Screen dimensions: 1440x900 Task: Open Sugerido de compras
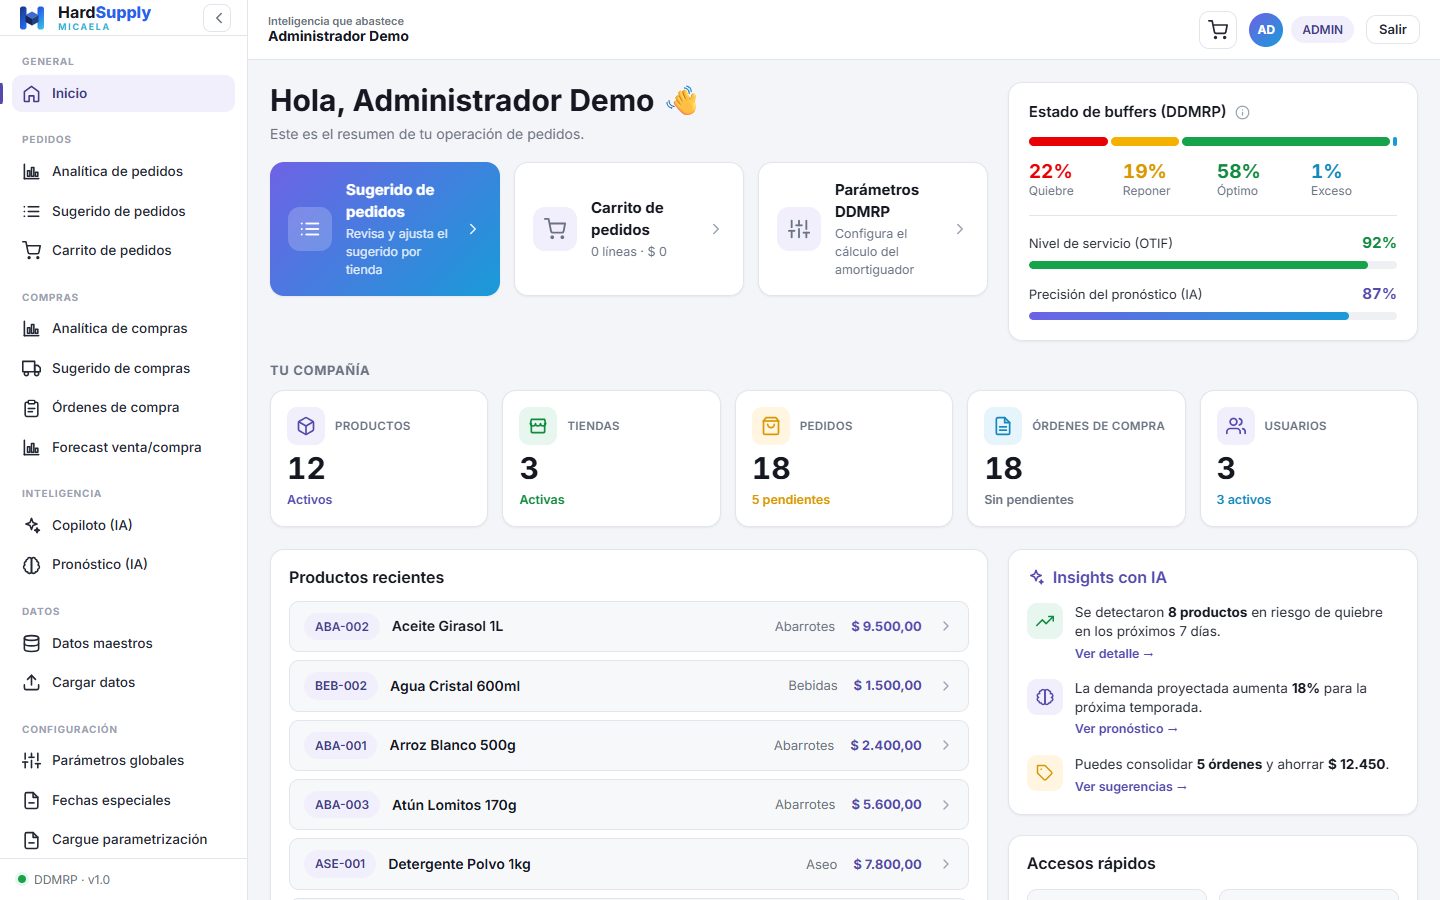(124, 368)
